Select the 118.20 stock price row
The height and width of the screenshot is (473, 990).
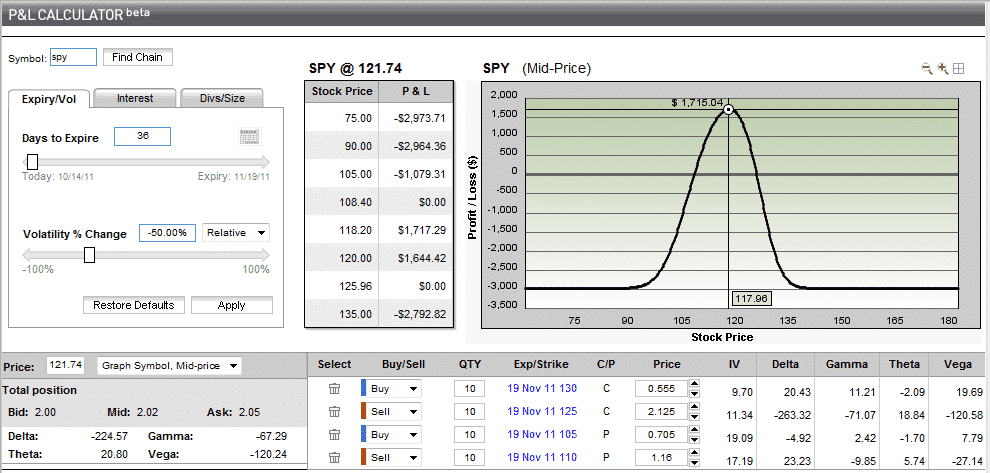(x=379, y=231)
